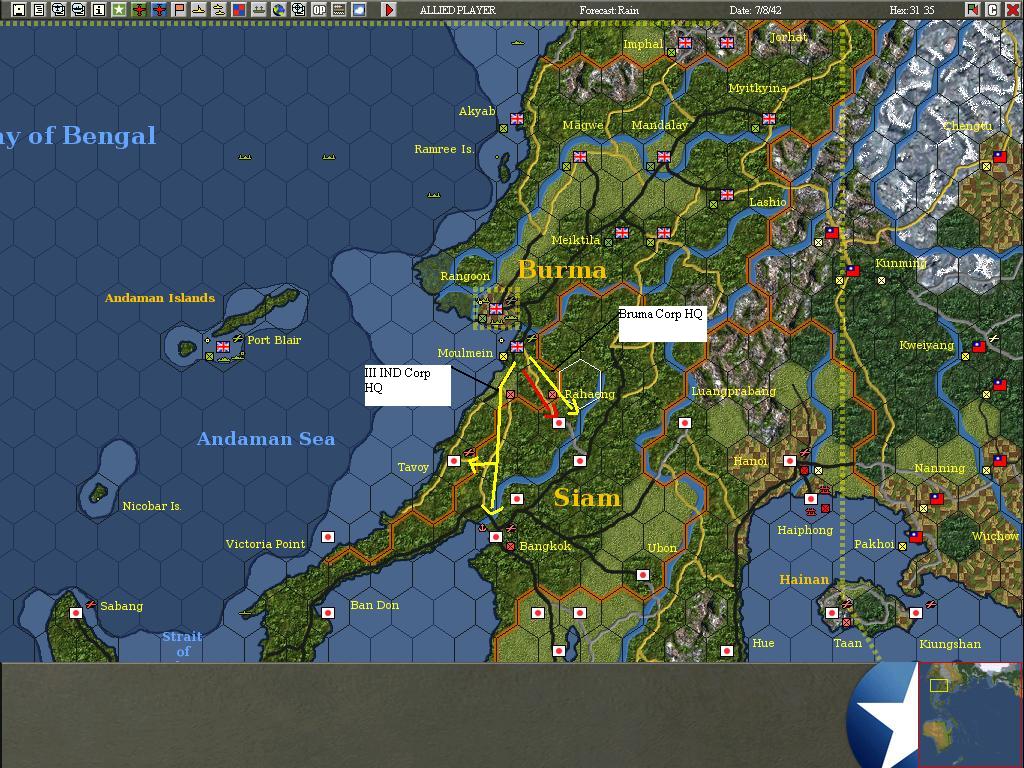The height and width of the screenshot is (768, 1024).
Task: Click the 'Forecast: Rain' status text
Action: [x=609, y=10]
